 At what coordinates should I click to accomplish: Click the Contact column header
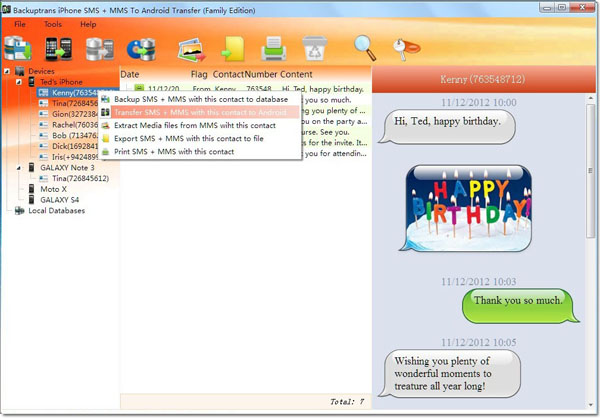tap(228, 74)
